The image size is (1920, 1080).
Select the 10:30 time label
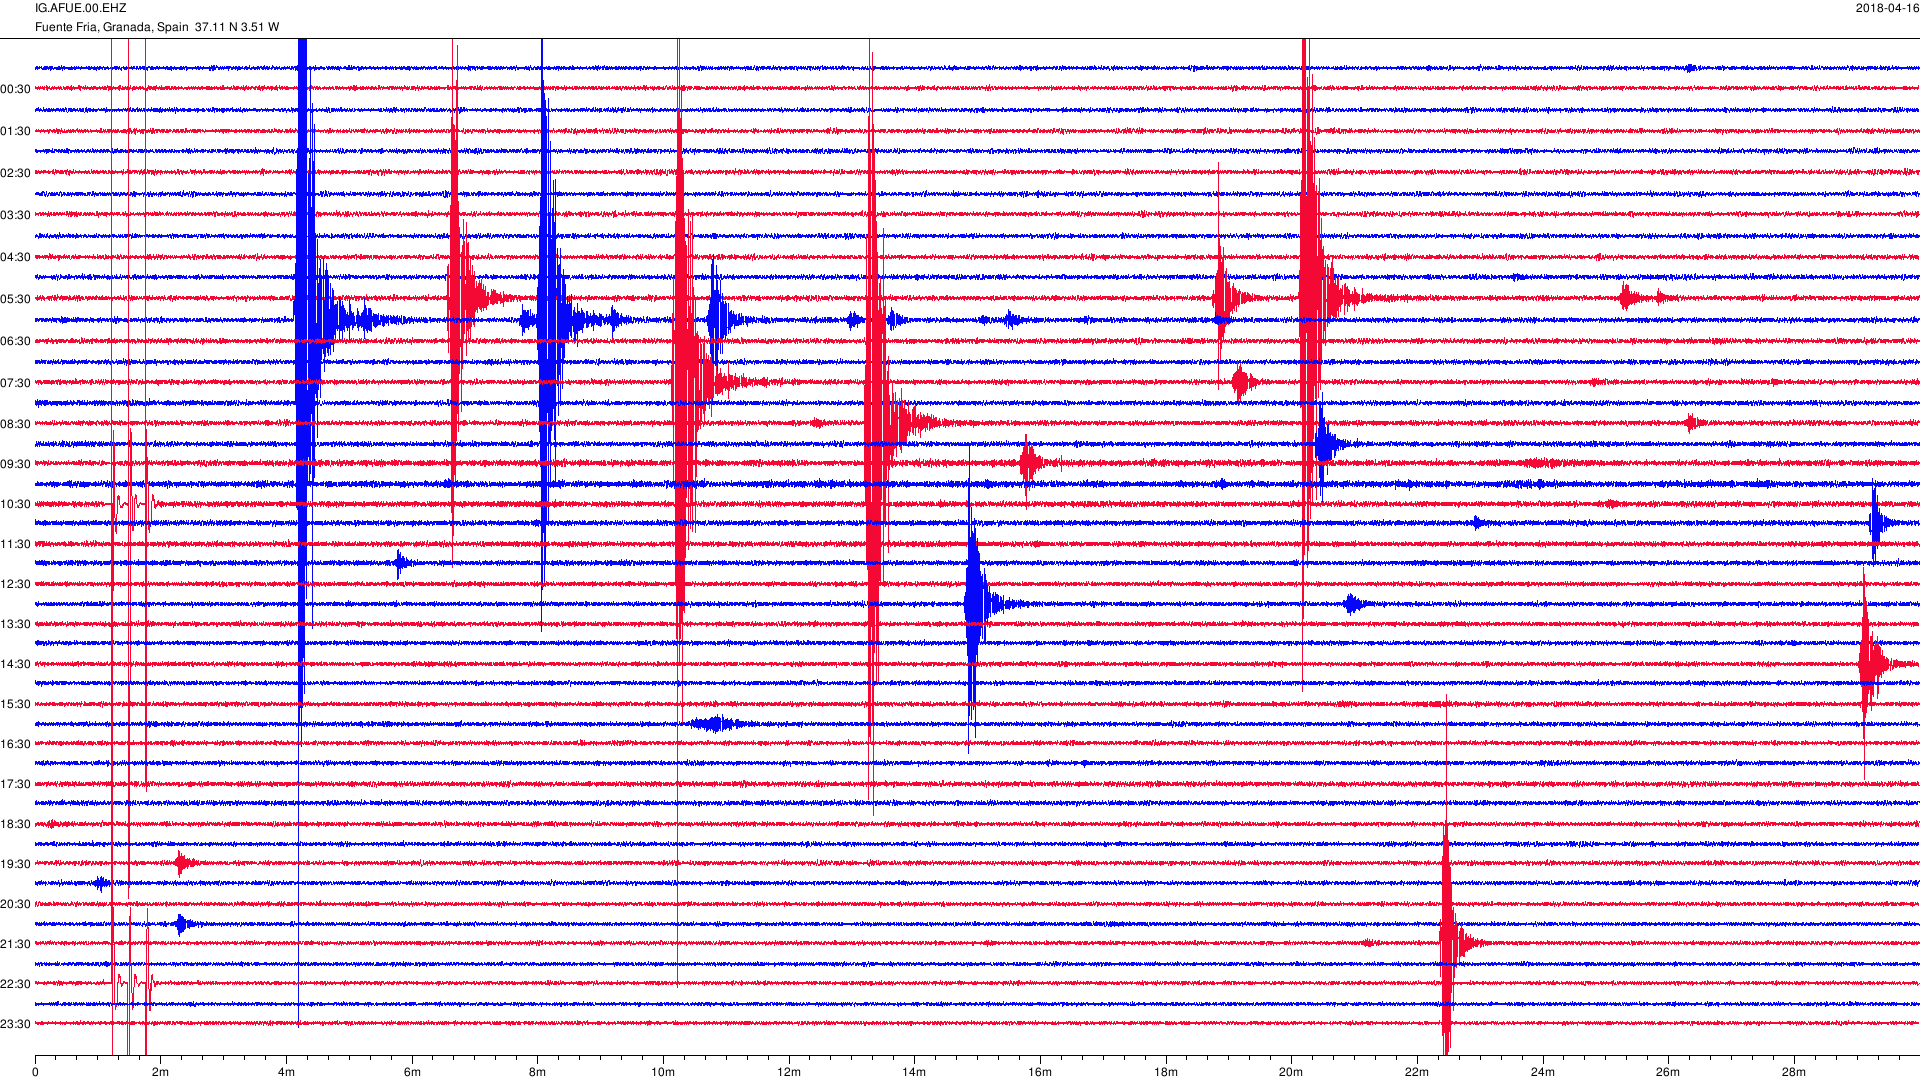pos(15,504)
